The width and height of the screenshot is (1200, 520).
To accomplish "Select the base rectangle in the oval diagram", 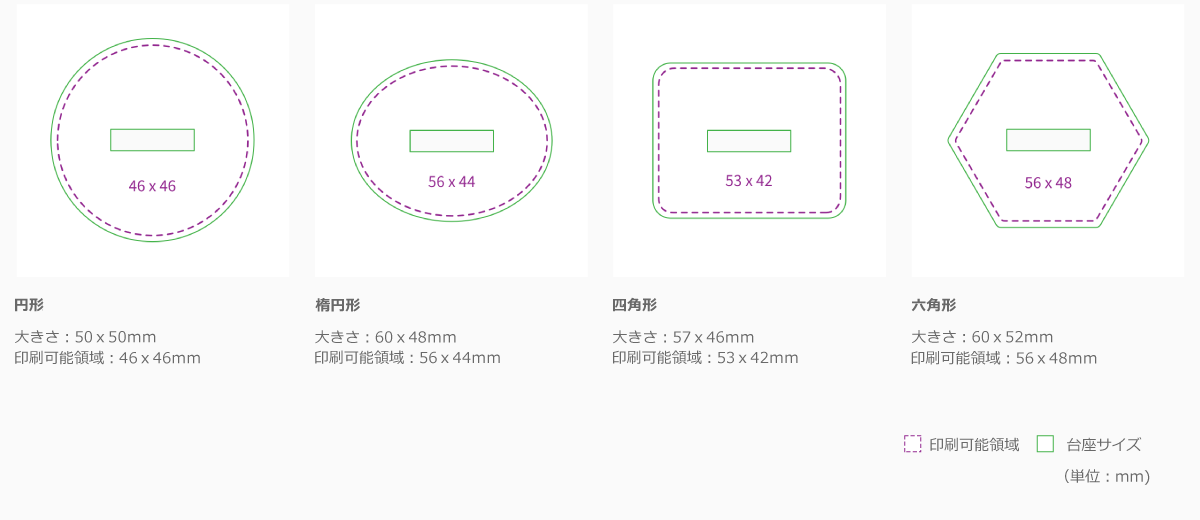I will (451, 141).
